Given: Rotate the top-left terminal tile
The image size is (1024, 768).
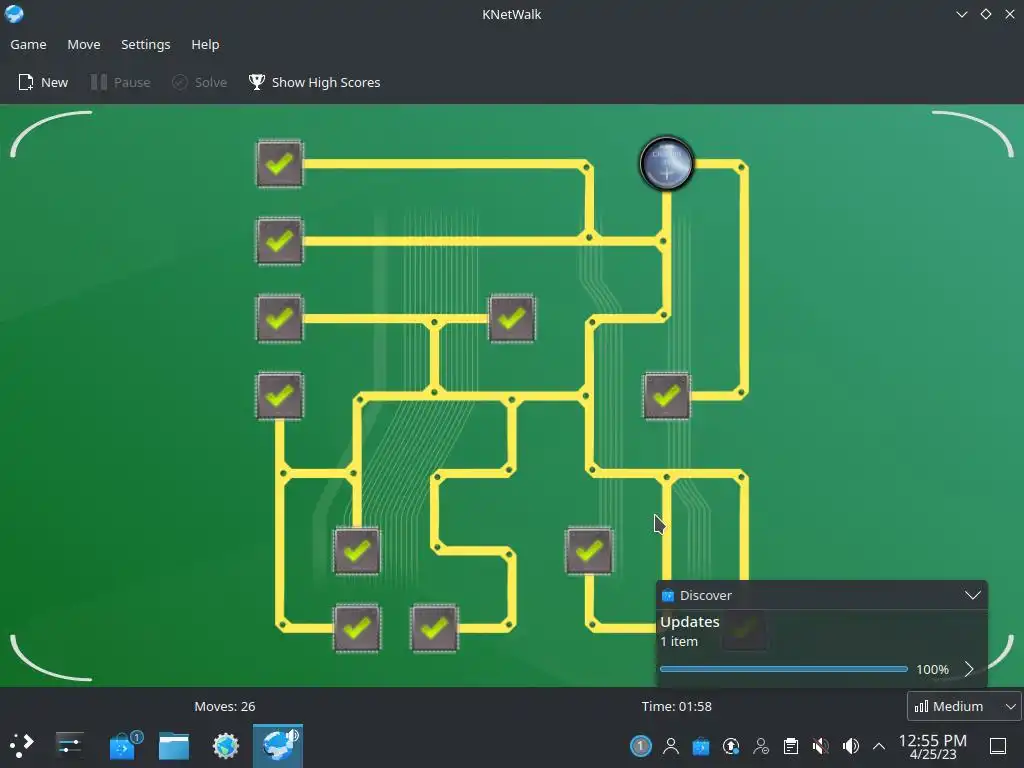Looking at the screenshot, I should [280, 163].
